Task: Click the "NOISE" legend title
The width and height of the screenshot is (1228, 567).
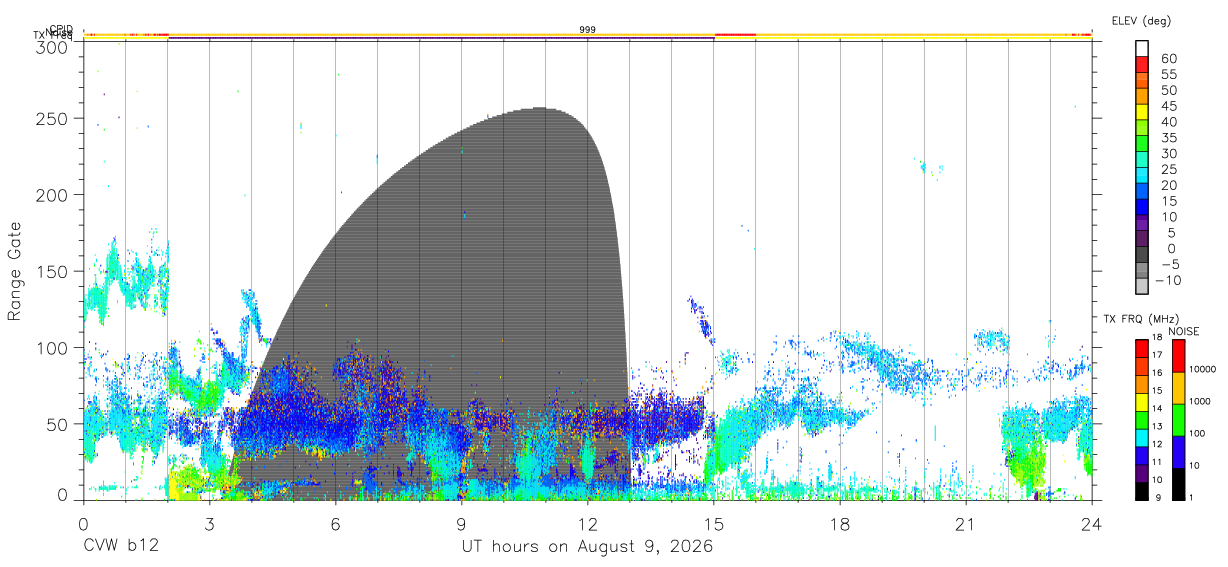Action: click(1183, 330)
